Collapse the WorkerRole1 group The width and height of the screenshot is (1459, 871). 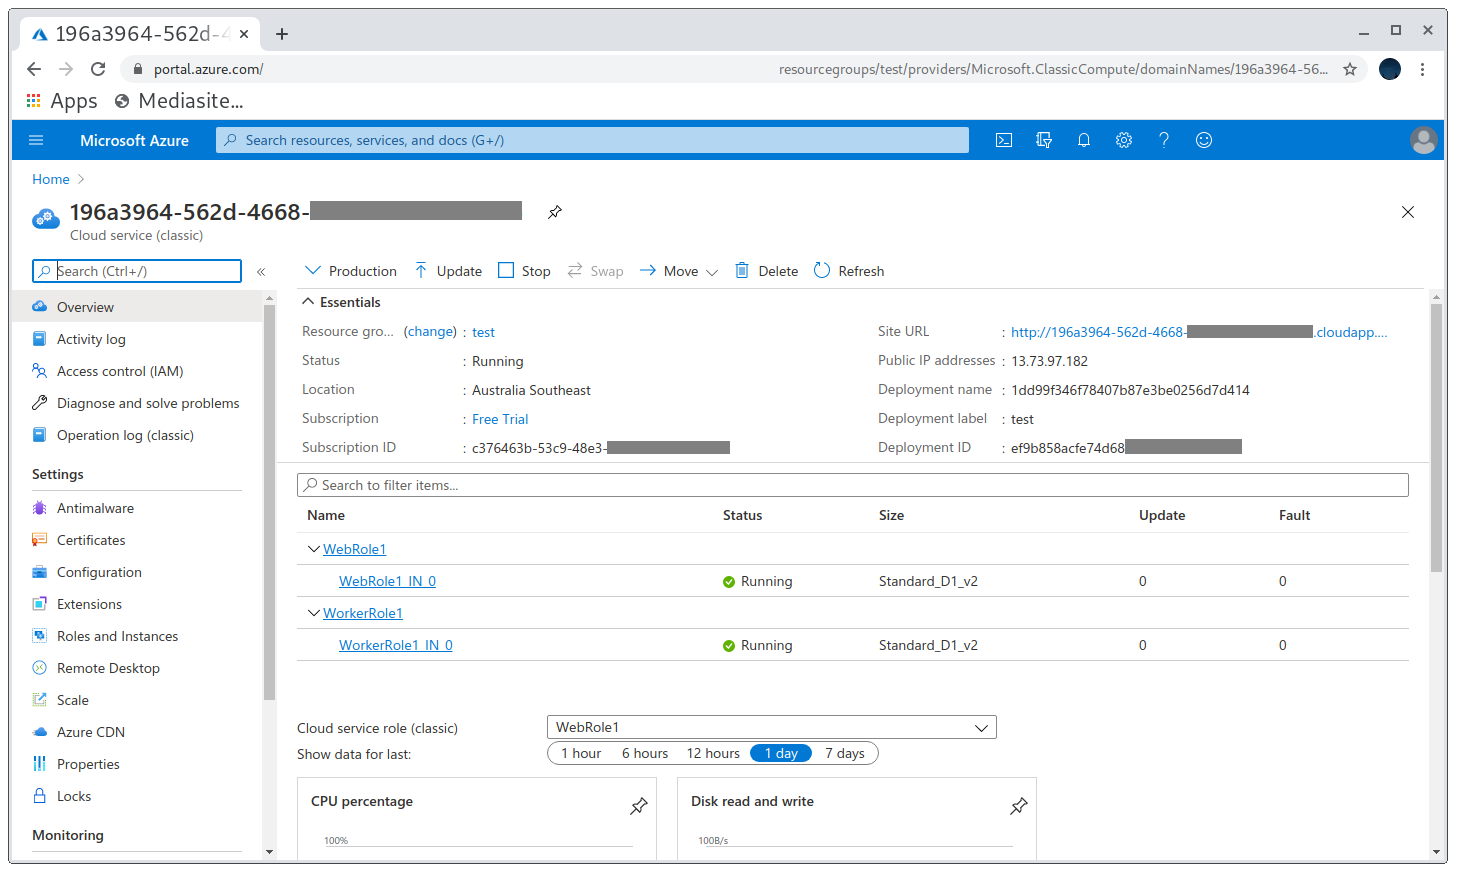point(313,613)
